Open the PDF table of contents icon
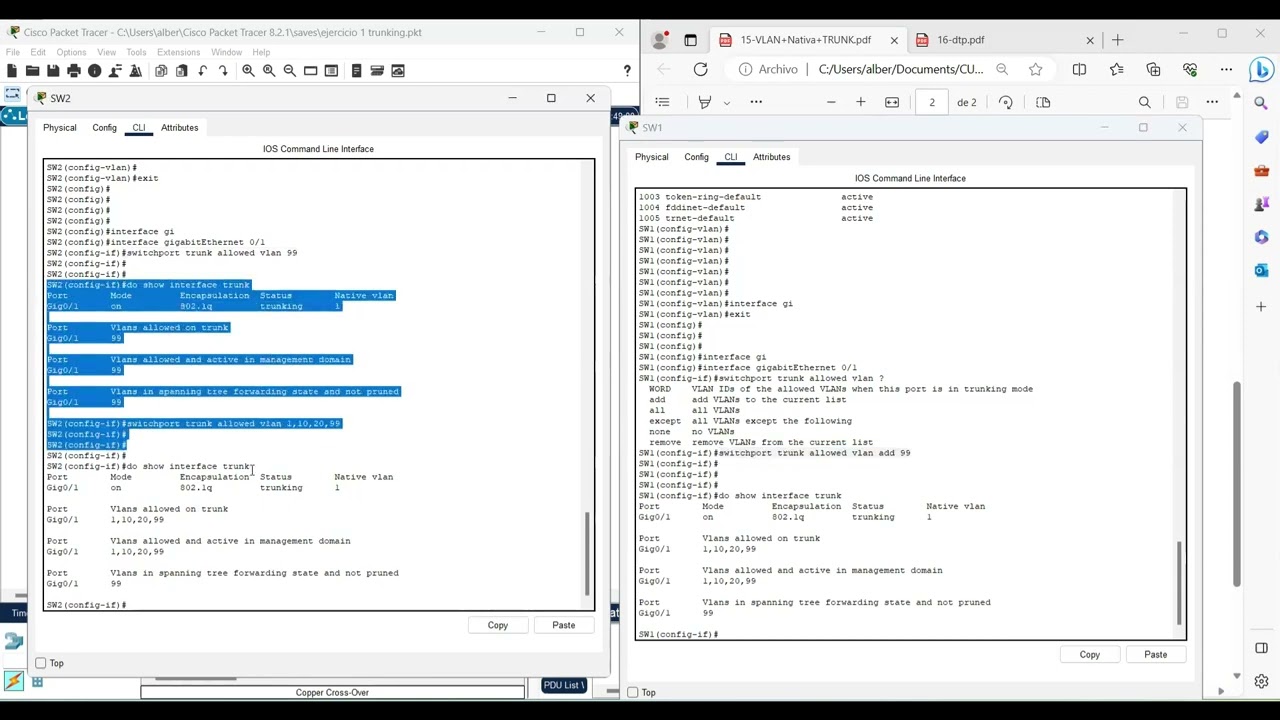 (x=662, y=102)
